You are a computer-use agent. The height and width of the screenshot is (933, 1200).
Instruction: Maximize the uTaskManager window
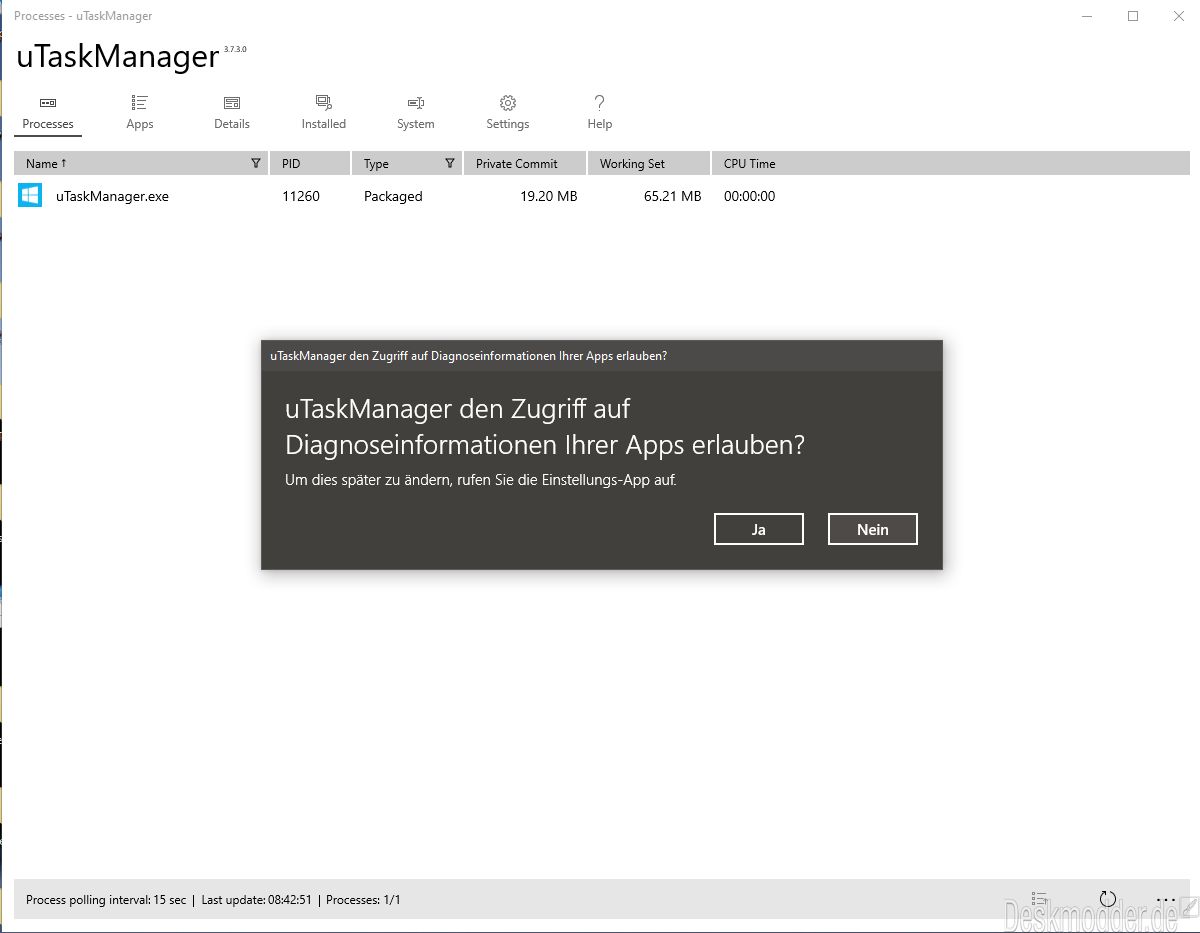(x=1133, y=16)
